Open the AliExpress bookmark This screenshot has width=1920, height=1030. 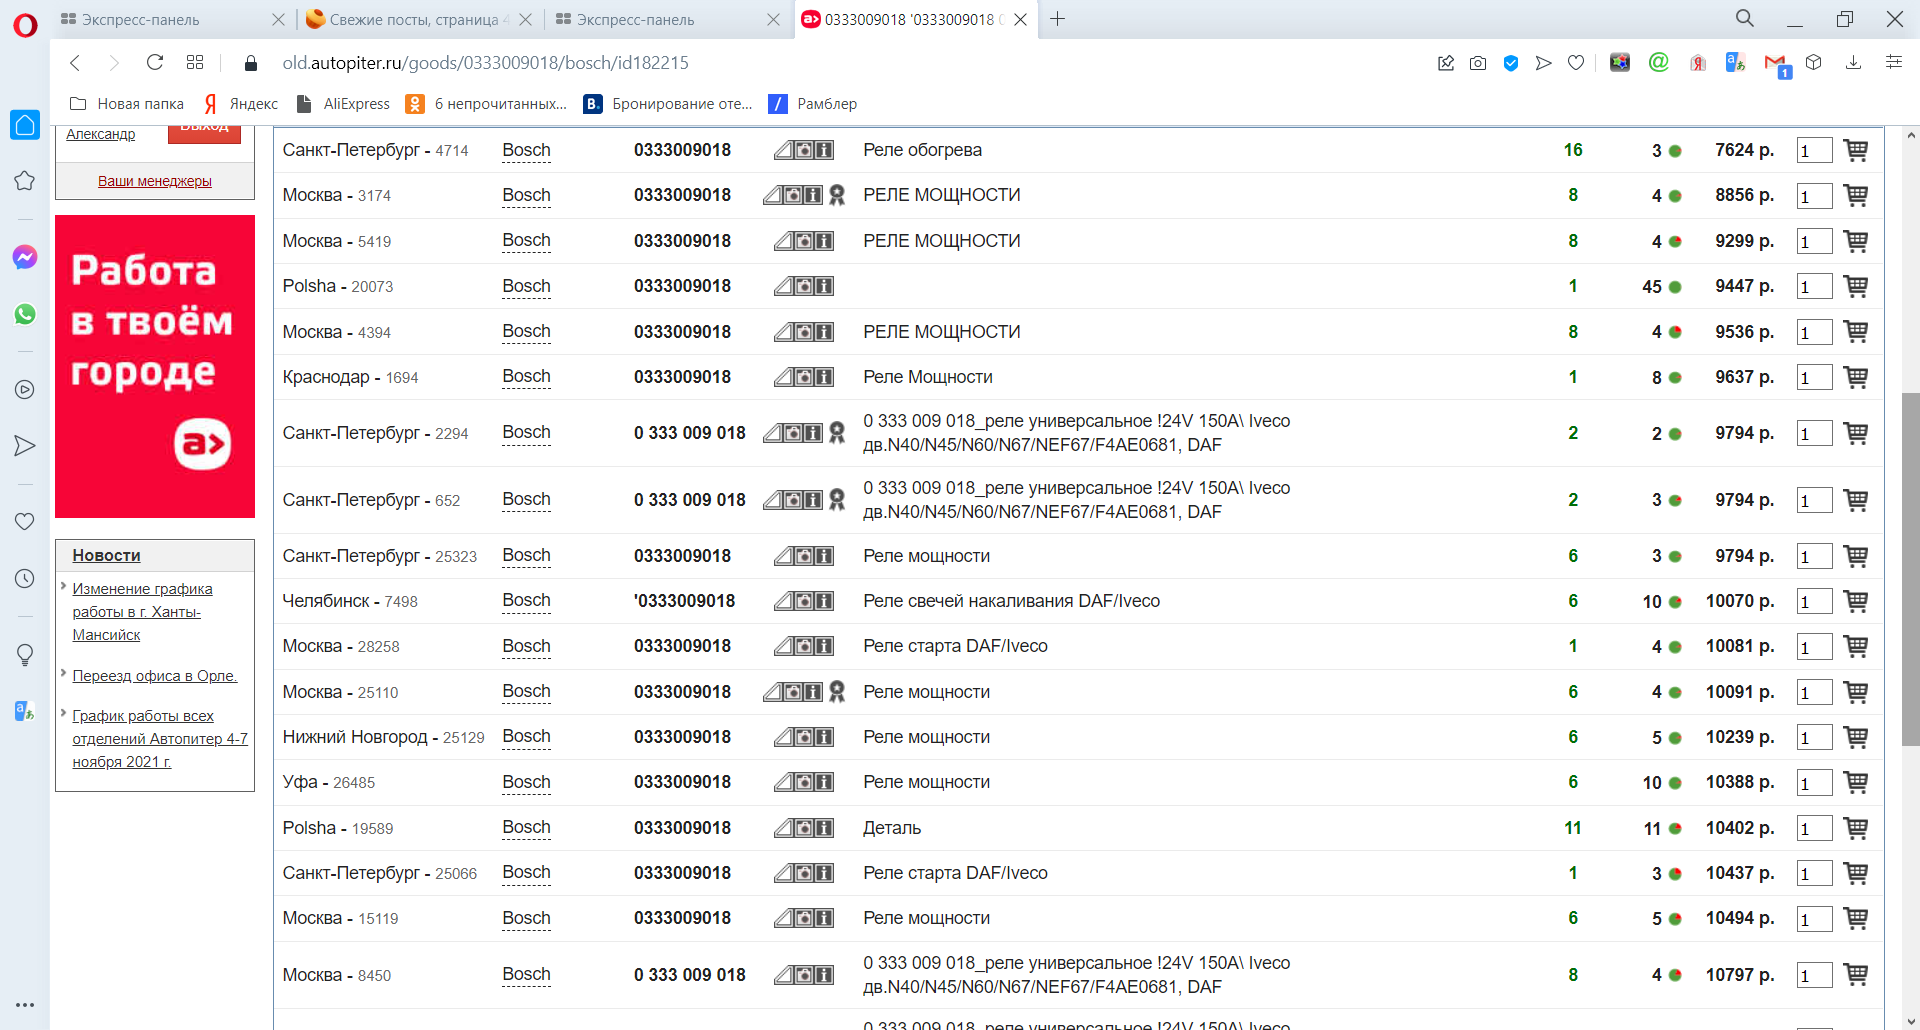343,104
